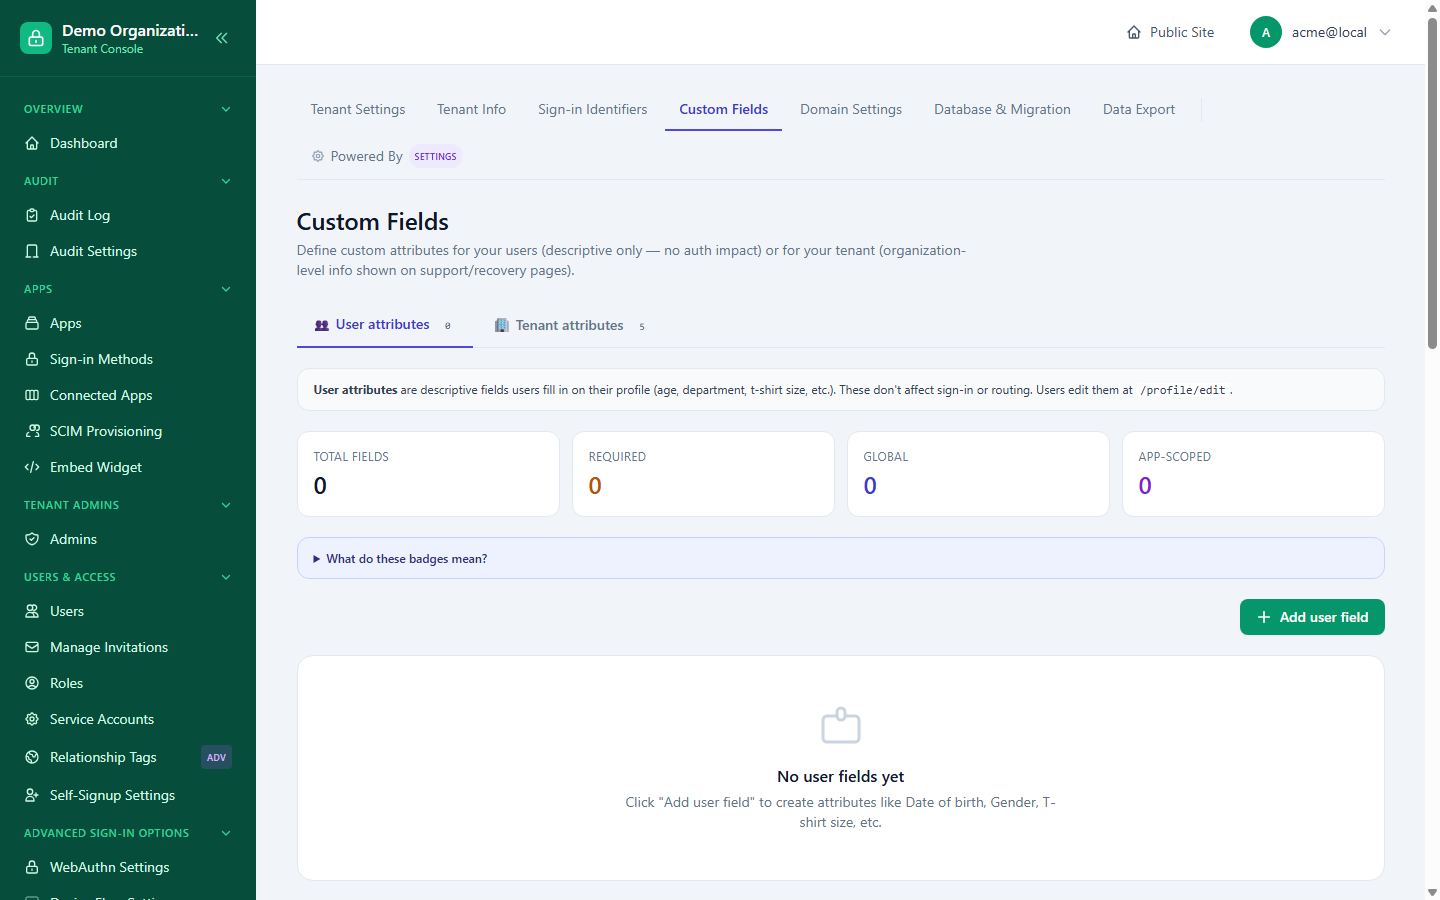This screenshot has width=1440, height=900.
Task: Click the page vertical scrollbar
Action: [x=1432, y=184]
